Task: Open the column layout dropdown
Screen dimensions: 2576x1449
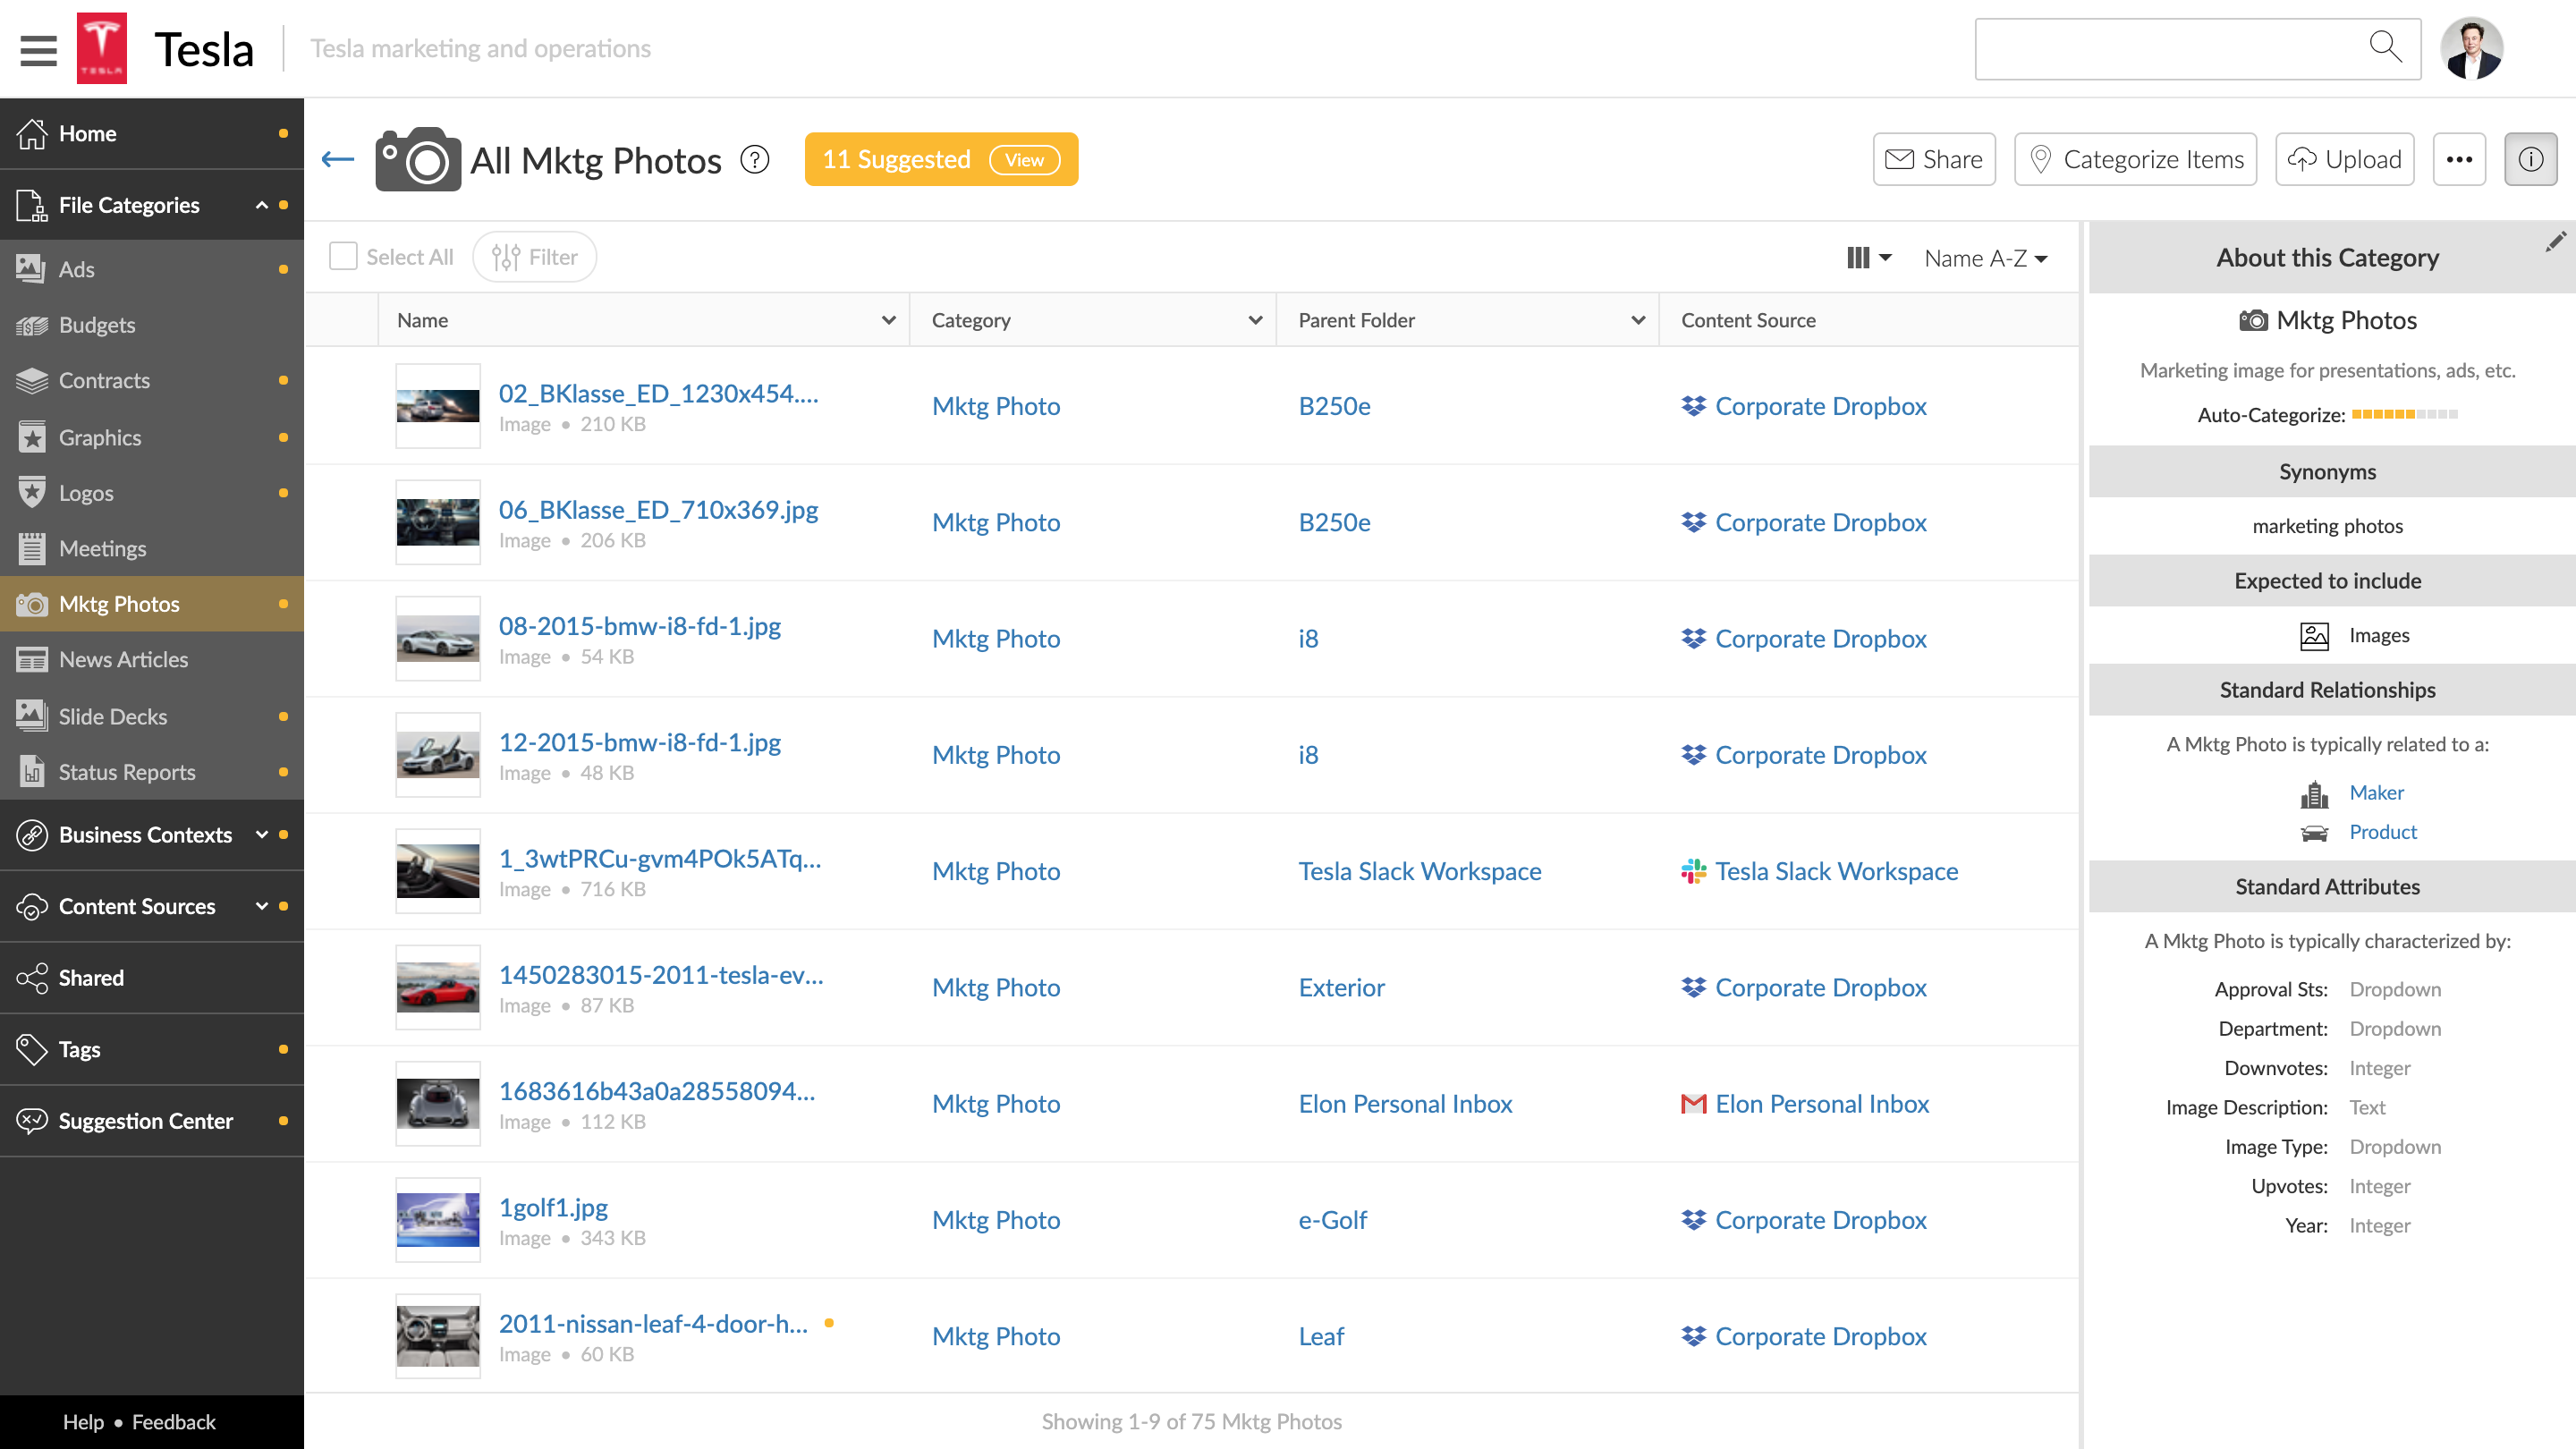Action: tap(1867, 258)
